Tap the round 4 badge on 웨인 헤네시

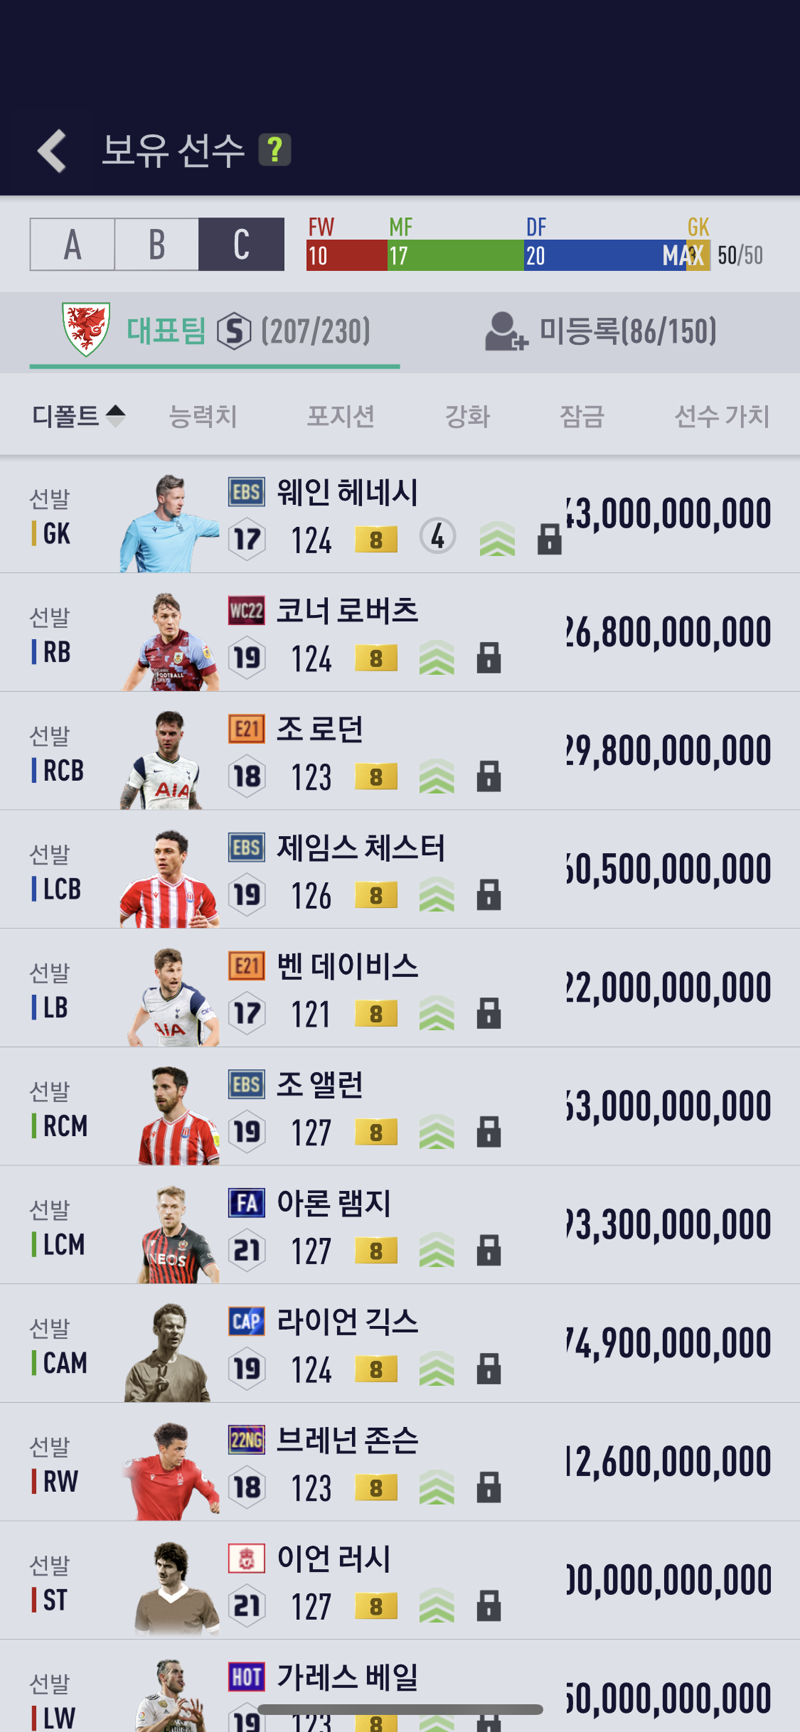point(437,537)
